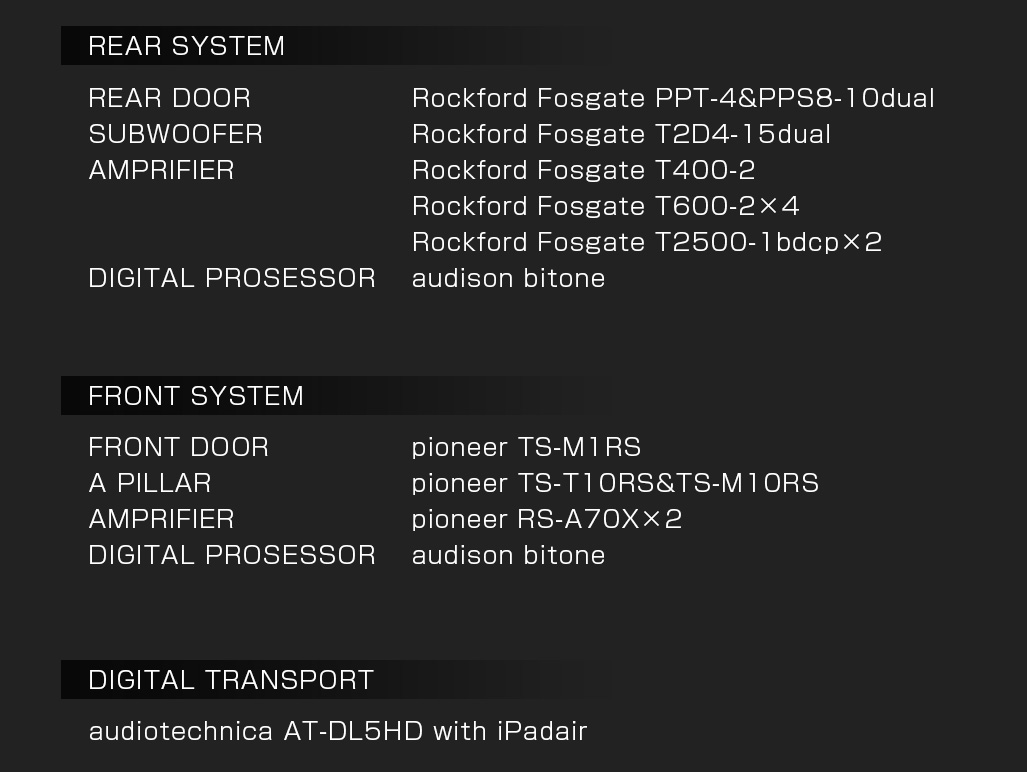
Task: Click Rockford Fosgate T2500-1bdcp×2 entry
Action: [x=647, y=242]
